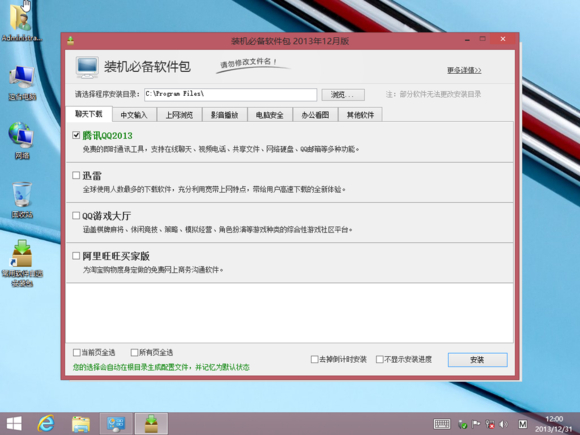Screen dimensions: 580x435
Task: Open the 更多详情>> link
Action: click(464, 70)
